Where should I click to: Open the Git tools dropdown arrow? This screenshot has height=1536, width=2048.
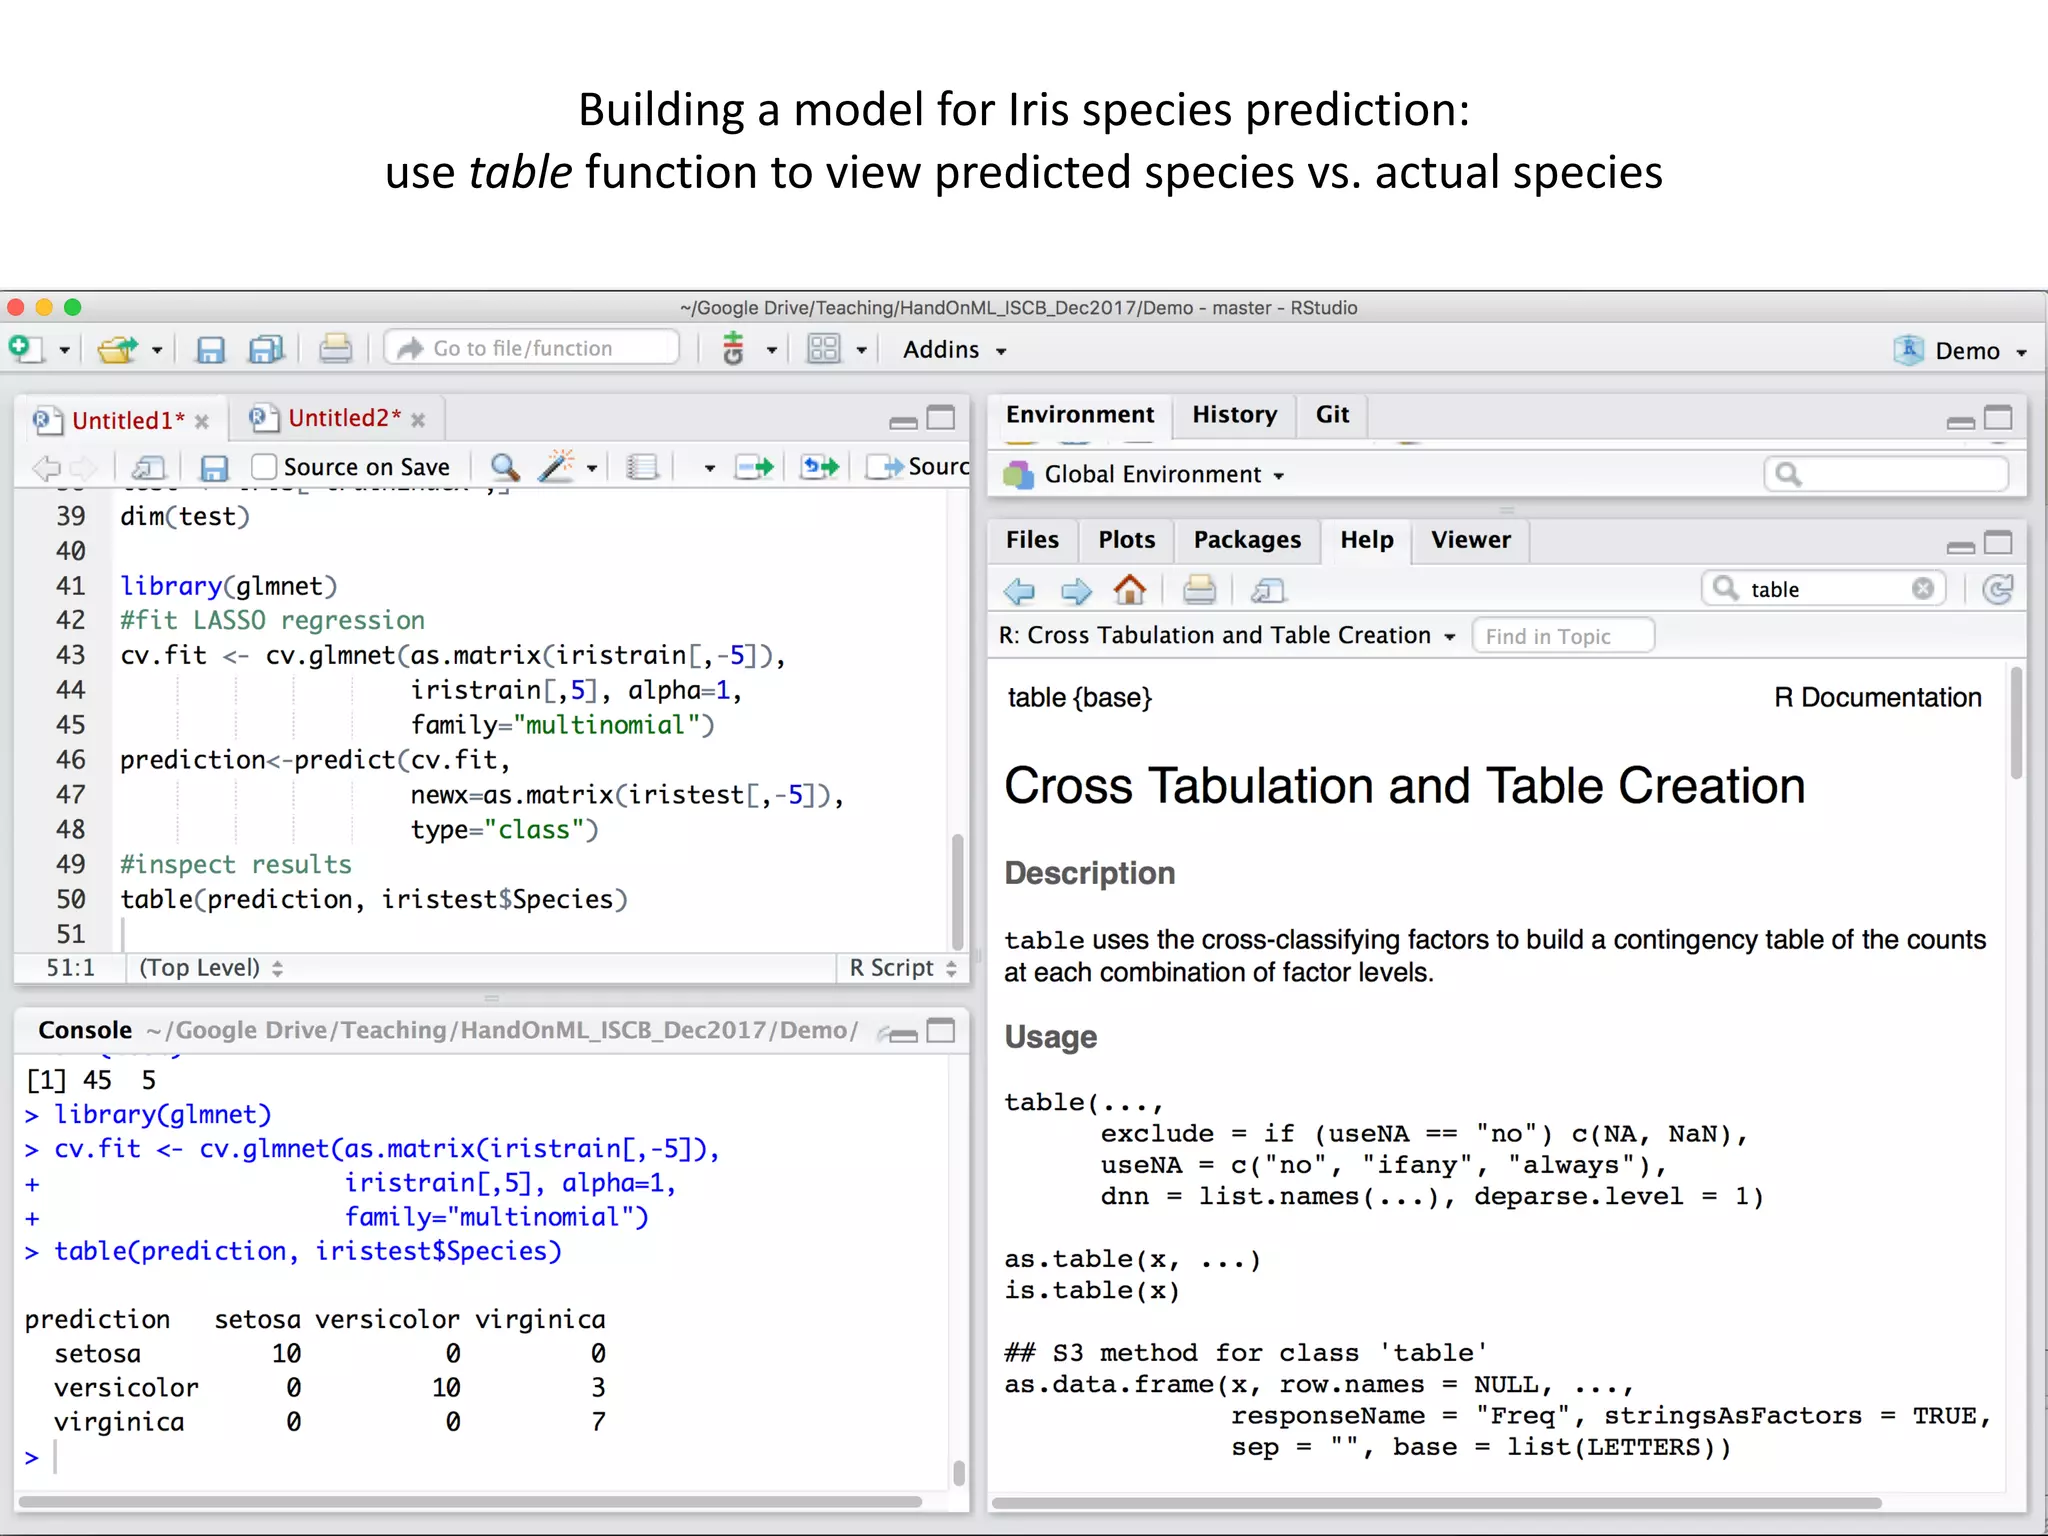point(771,350)
